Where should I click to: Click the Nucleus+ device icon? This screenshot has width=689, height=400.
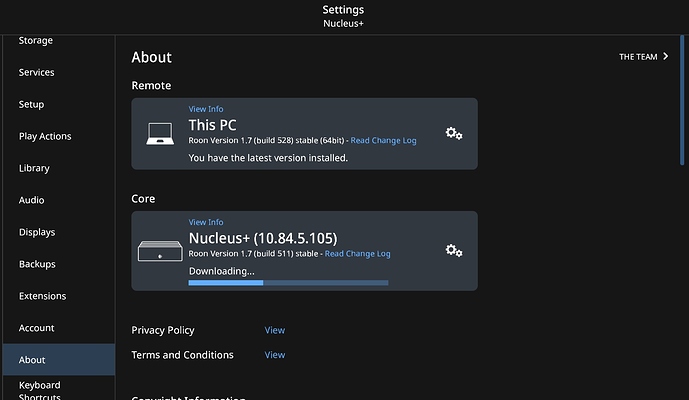160,251
